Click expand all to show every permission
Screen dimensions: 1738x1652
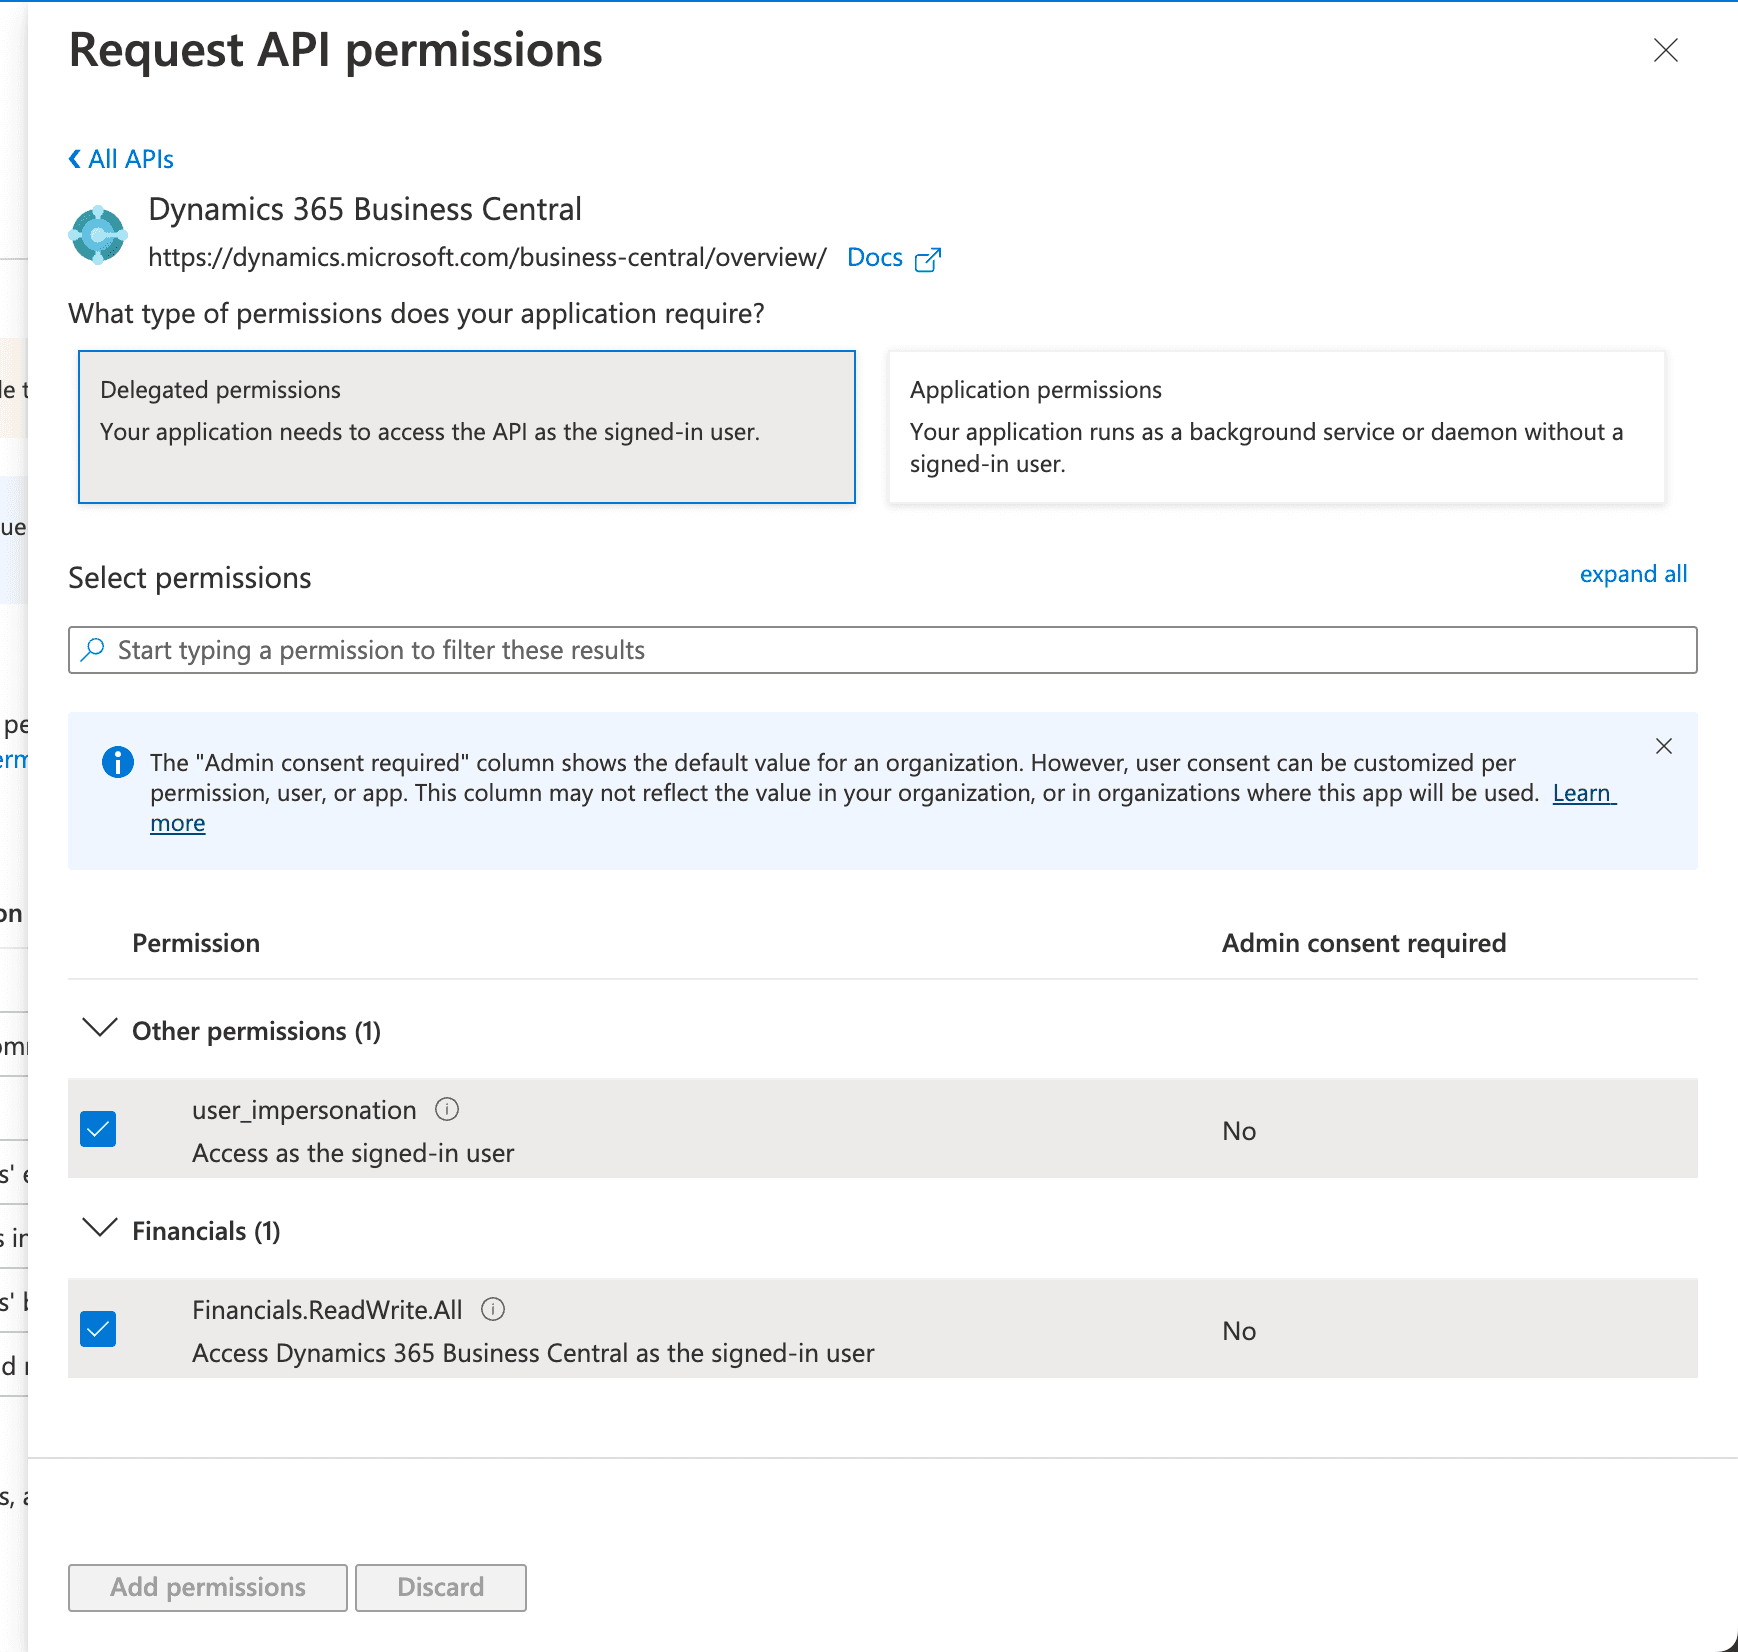[x=1633, y=574]
